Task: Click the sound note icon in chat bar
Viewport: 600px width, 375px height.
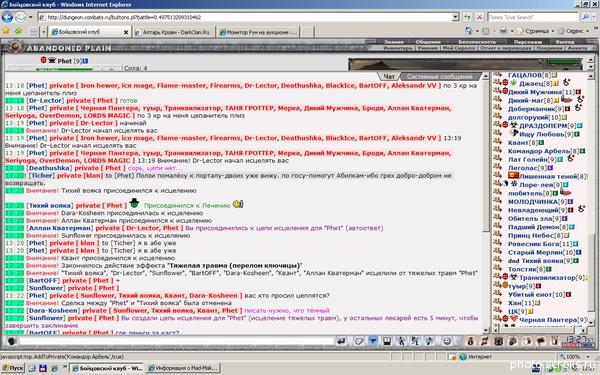Action: [430, 341]
